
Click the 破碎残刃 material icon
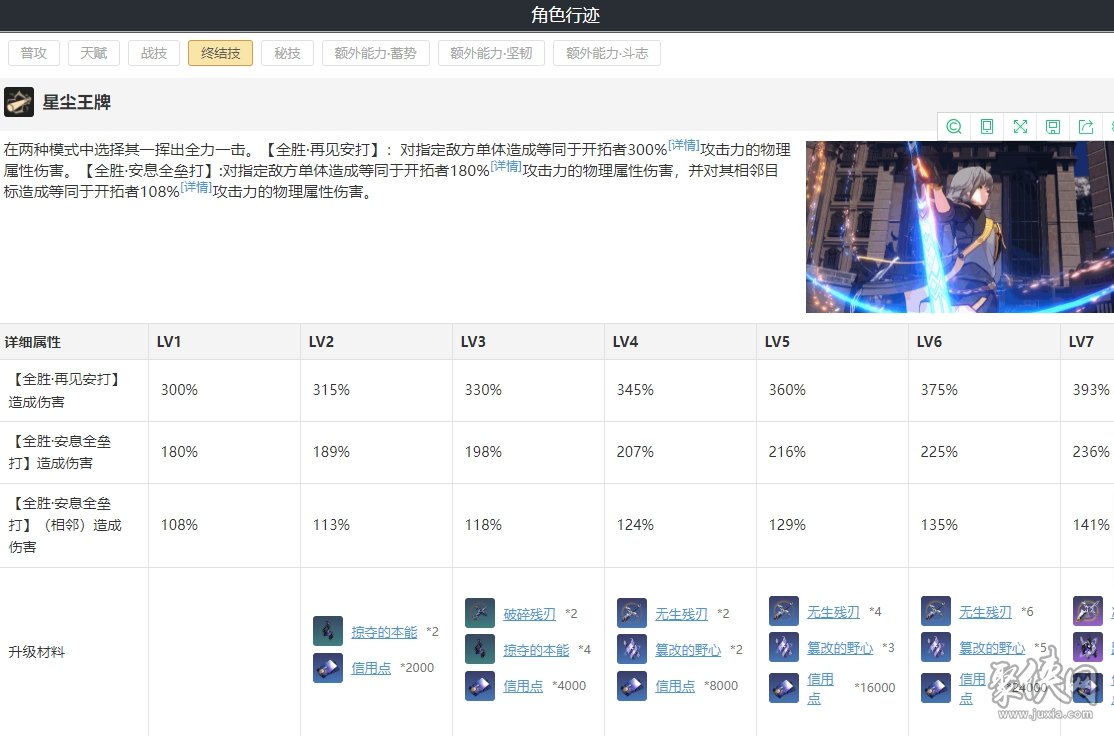click(x=480, y=612)
